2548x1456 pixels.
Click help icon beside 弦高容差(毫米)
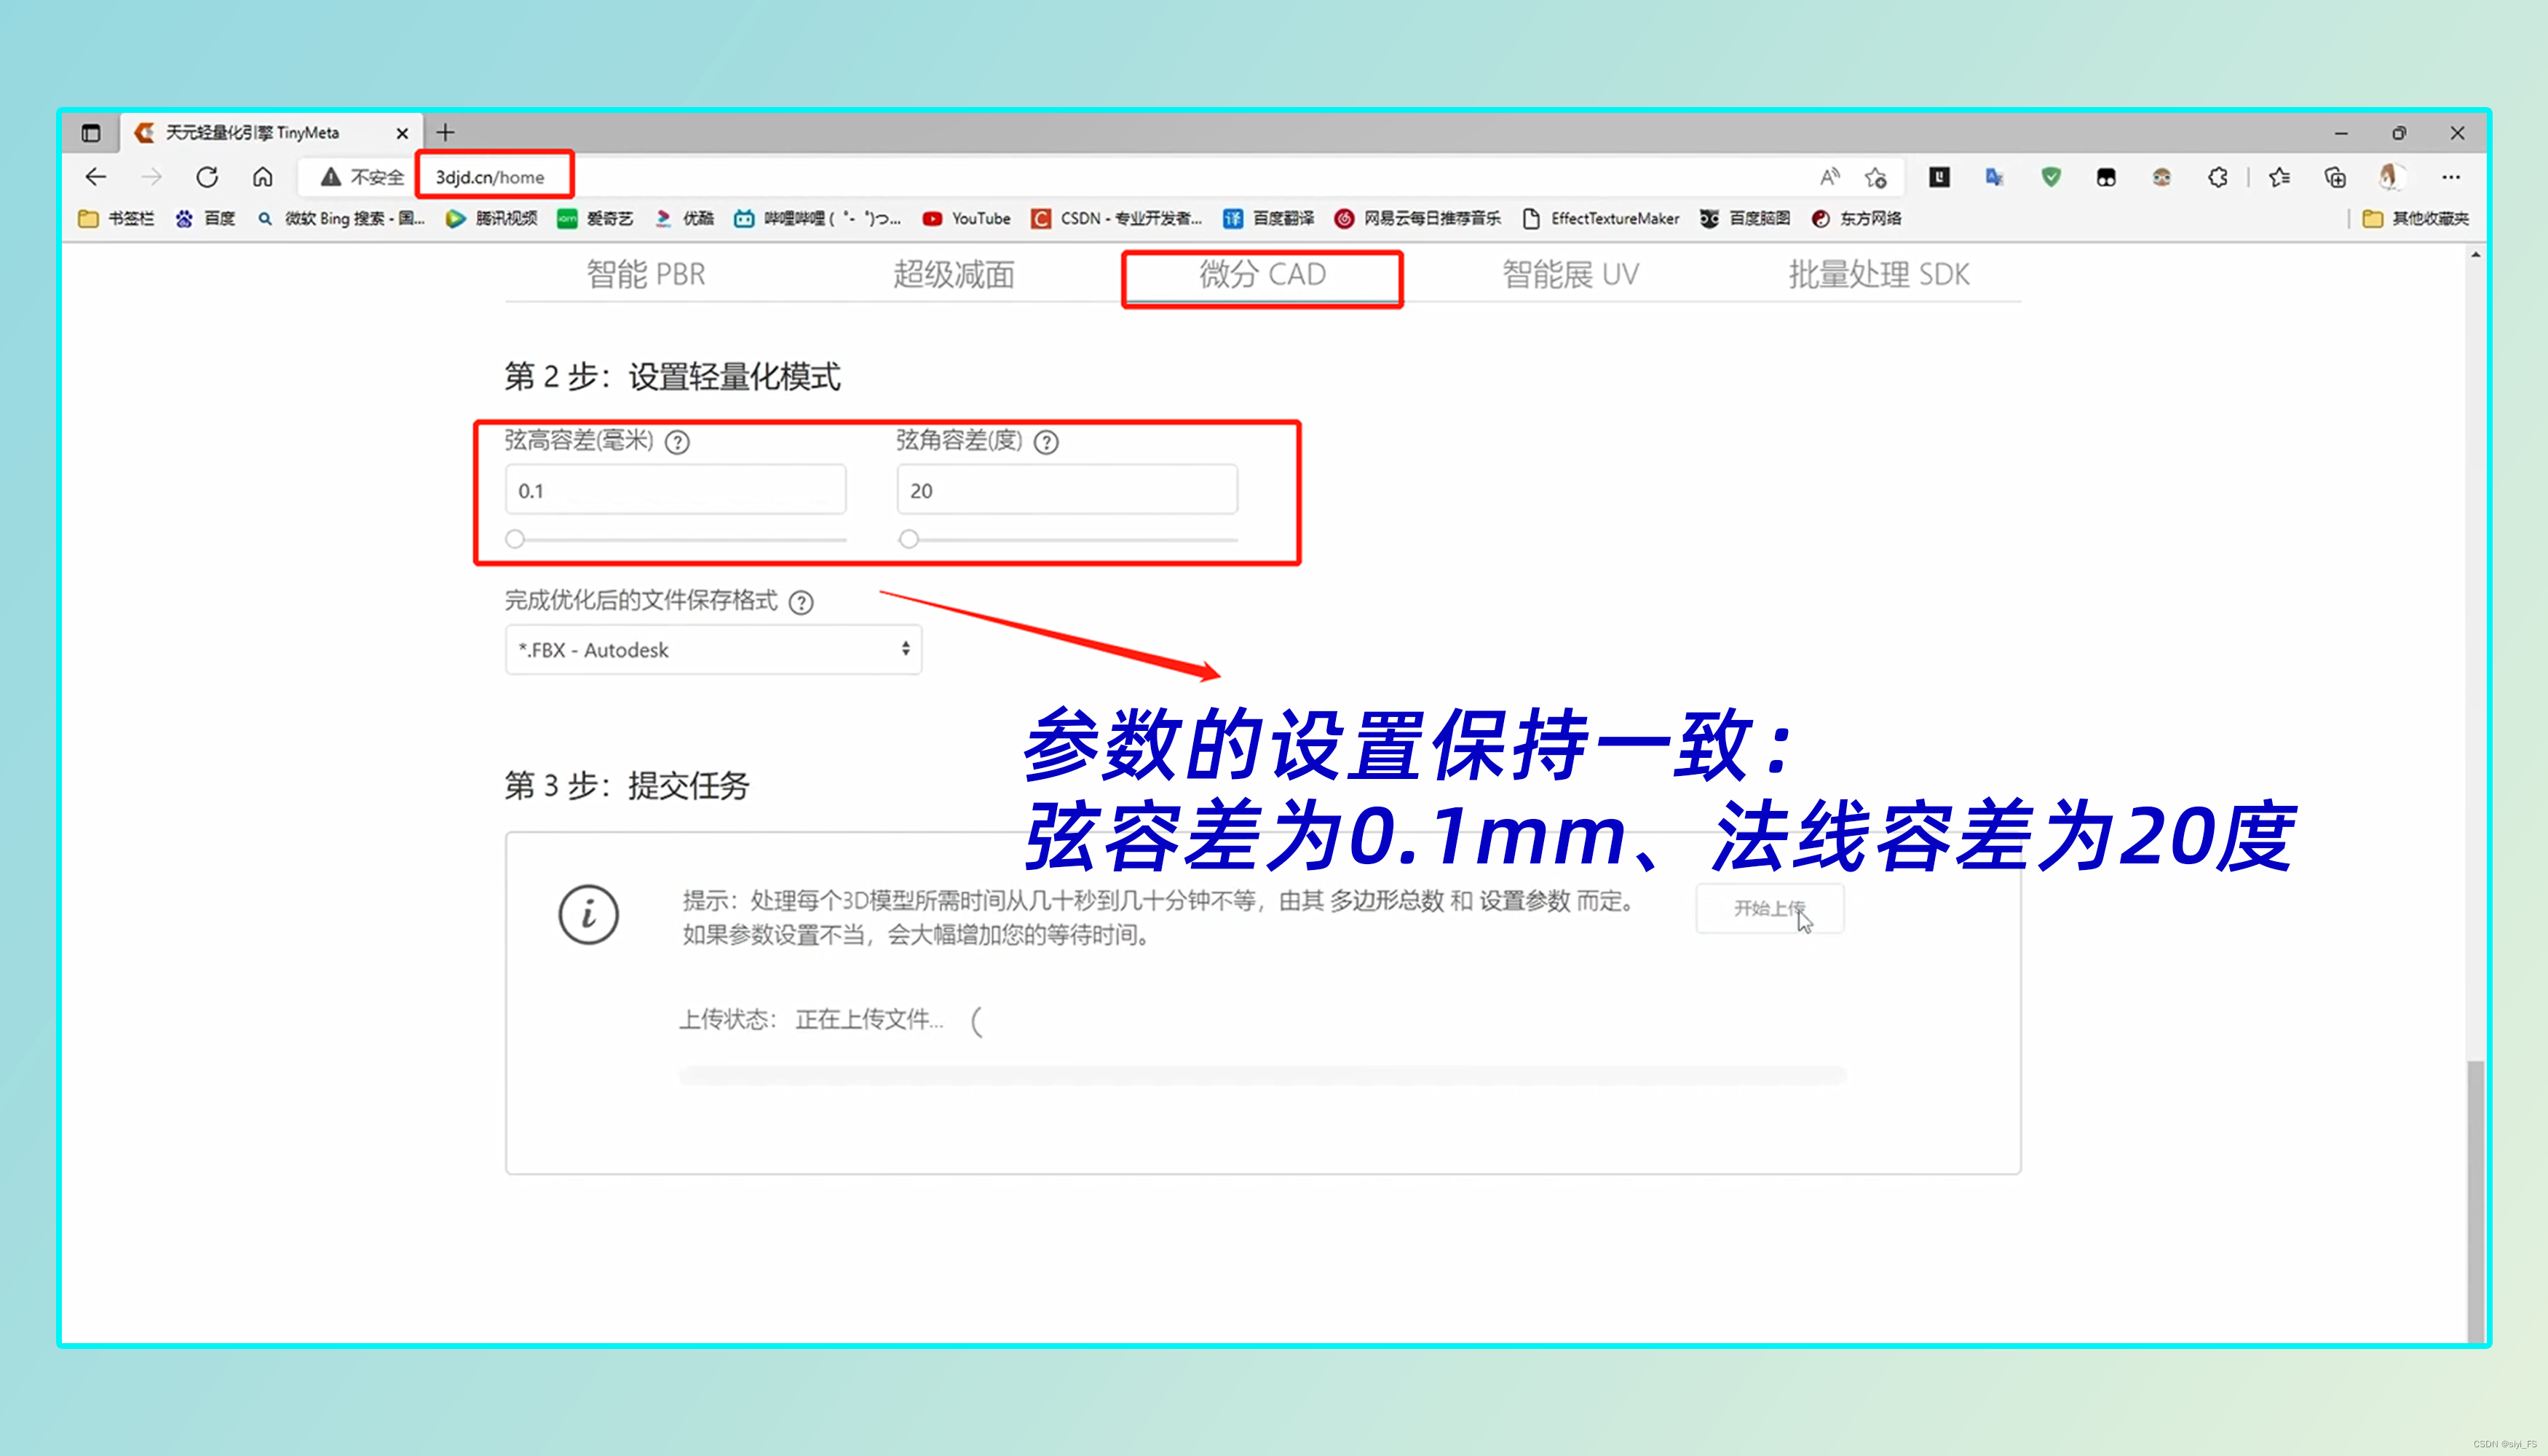(677, 442)
